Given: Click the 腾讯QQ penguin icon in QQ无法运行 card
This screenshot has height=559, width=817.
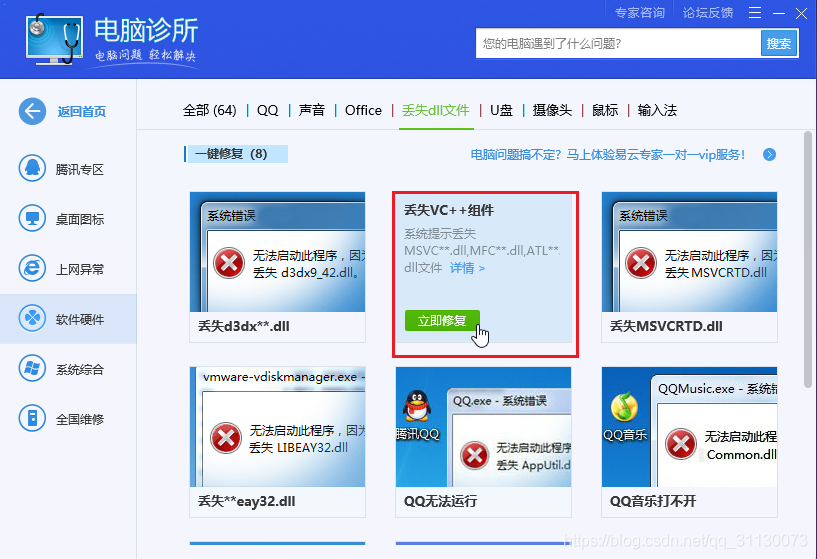Looking at the screenshot, I should [417, 406].
